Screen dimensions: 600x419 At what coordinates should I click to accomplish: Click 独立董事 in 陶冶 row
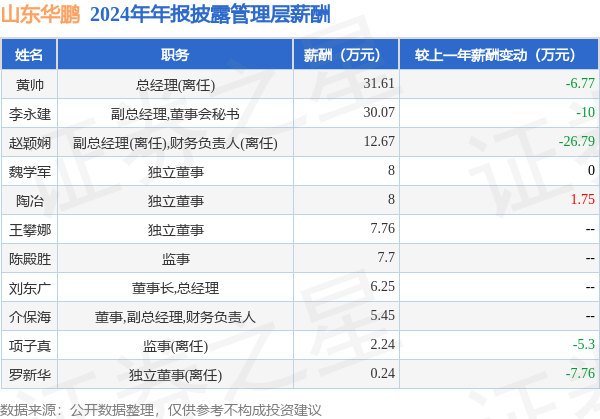pyautogui.click(x=176, y=201)
